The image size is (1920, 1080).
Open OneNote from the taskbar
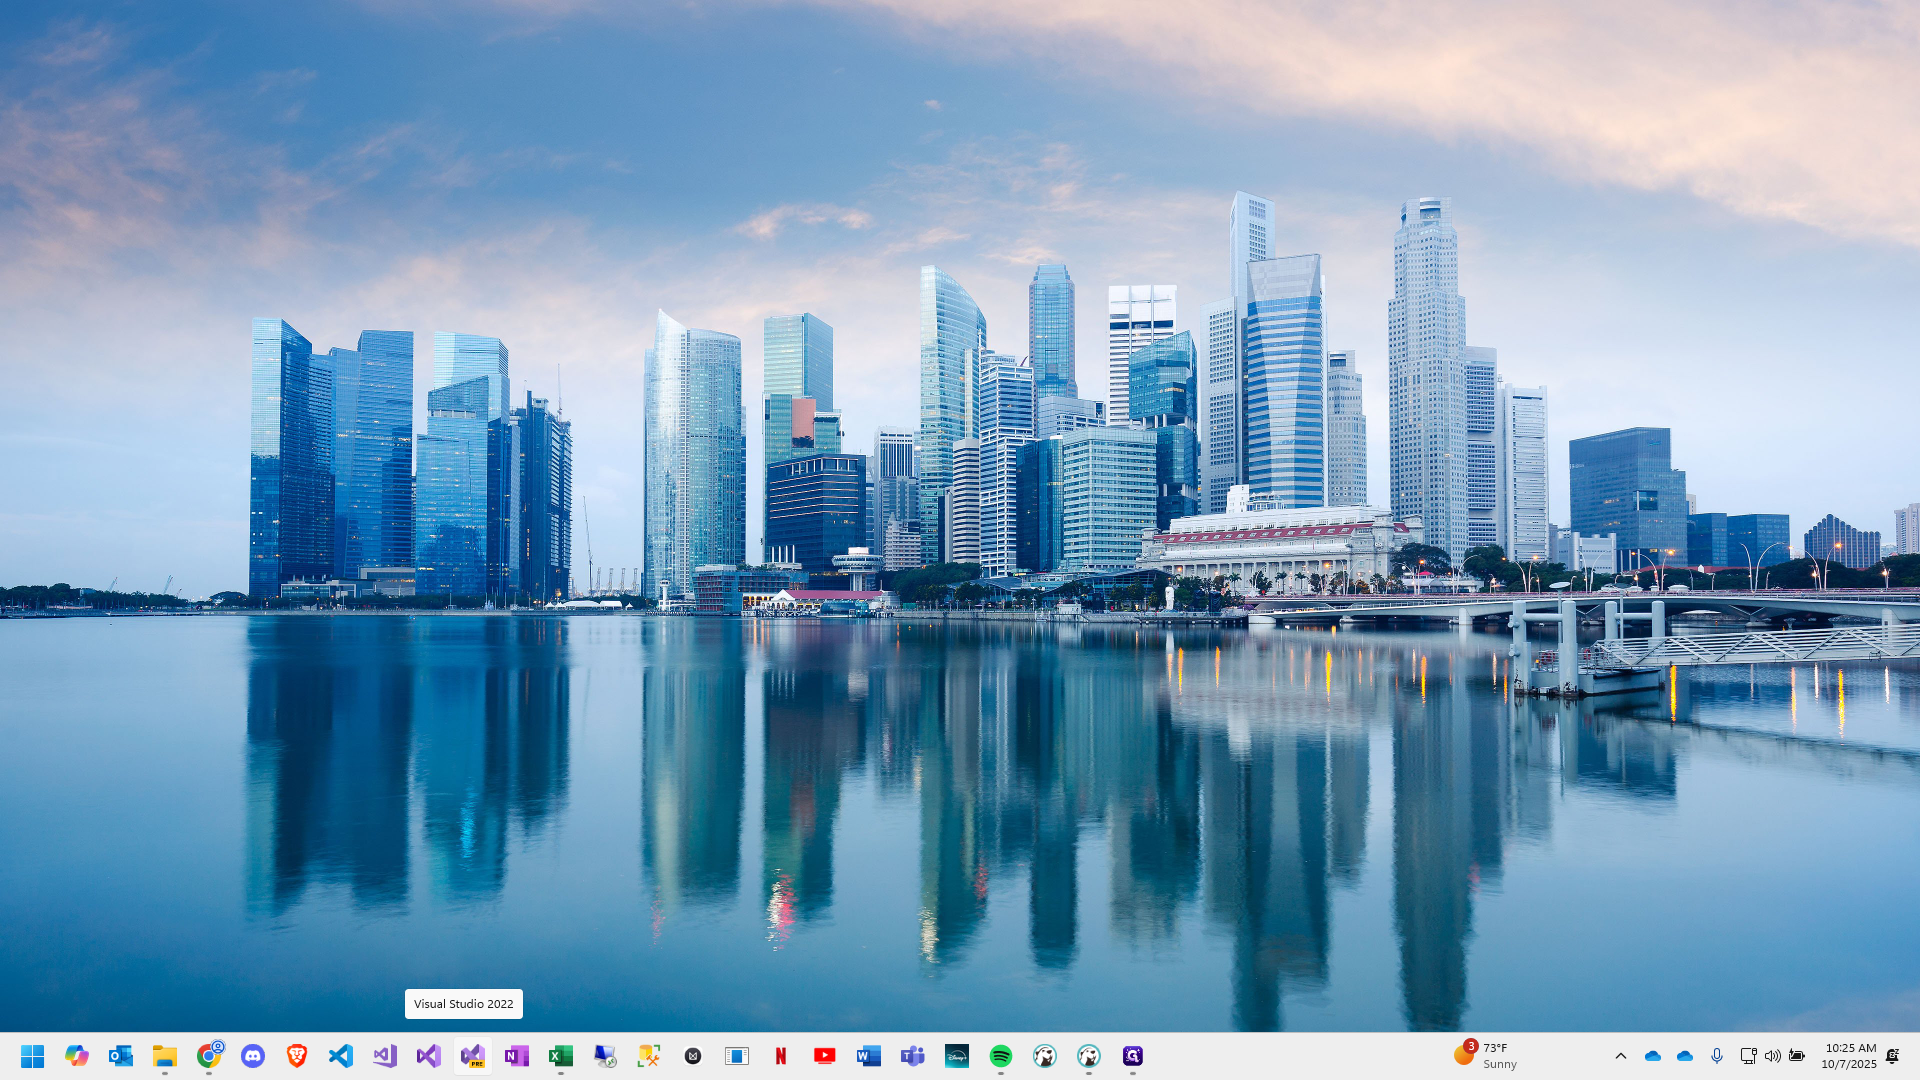[517, 1056]
